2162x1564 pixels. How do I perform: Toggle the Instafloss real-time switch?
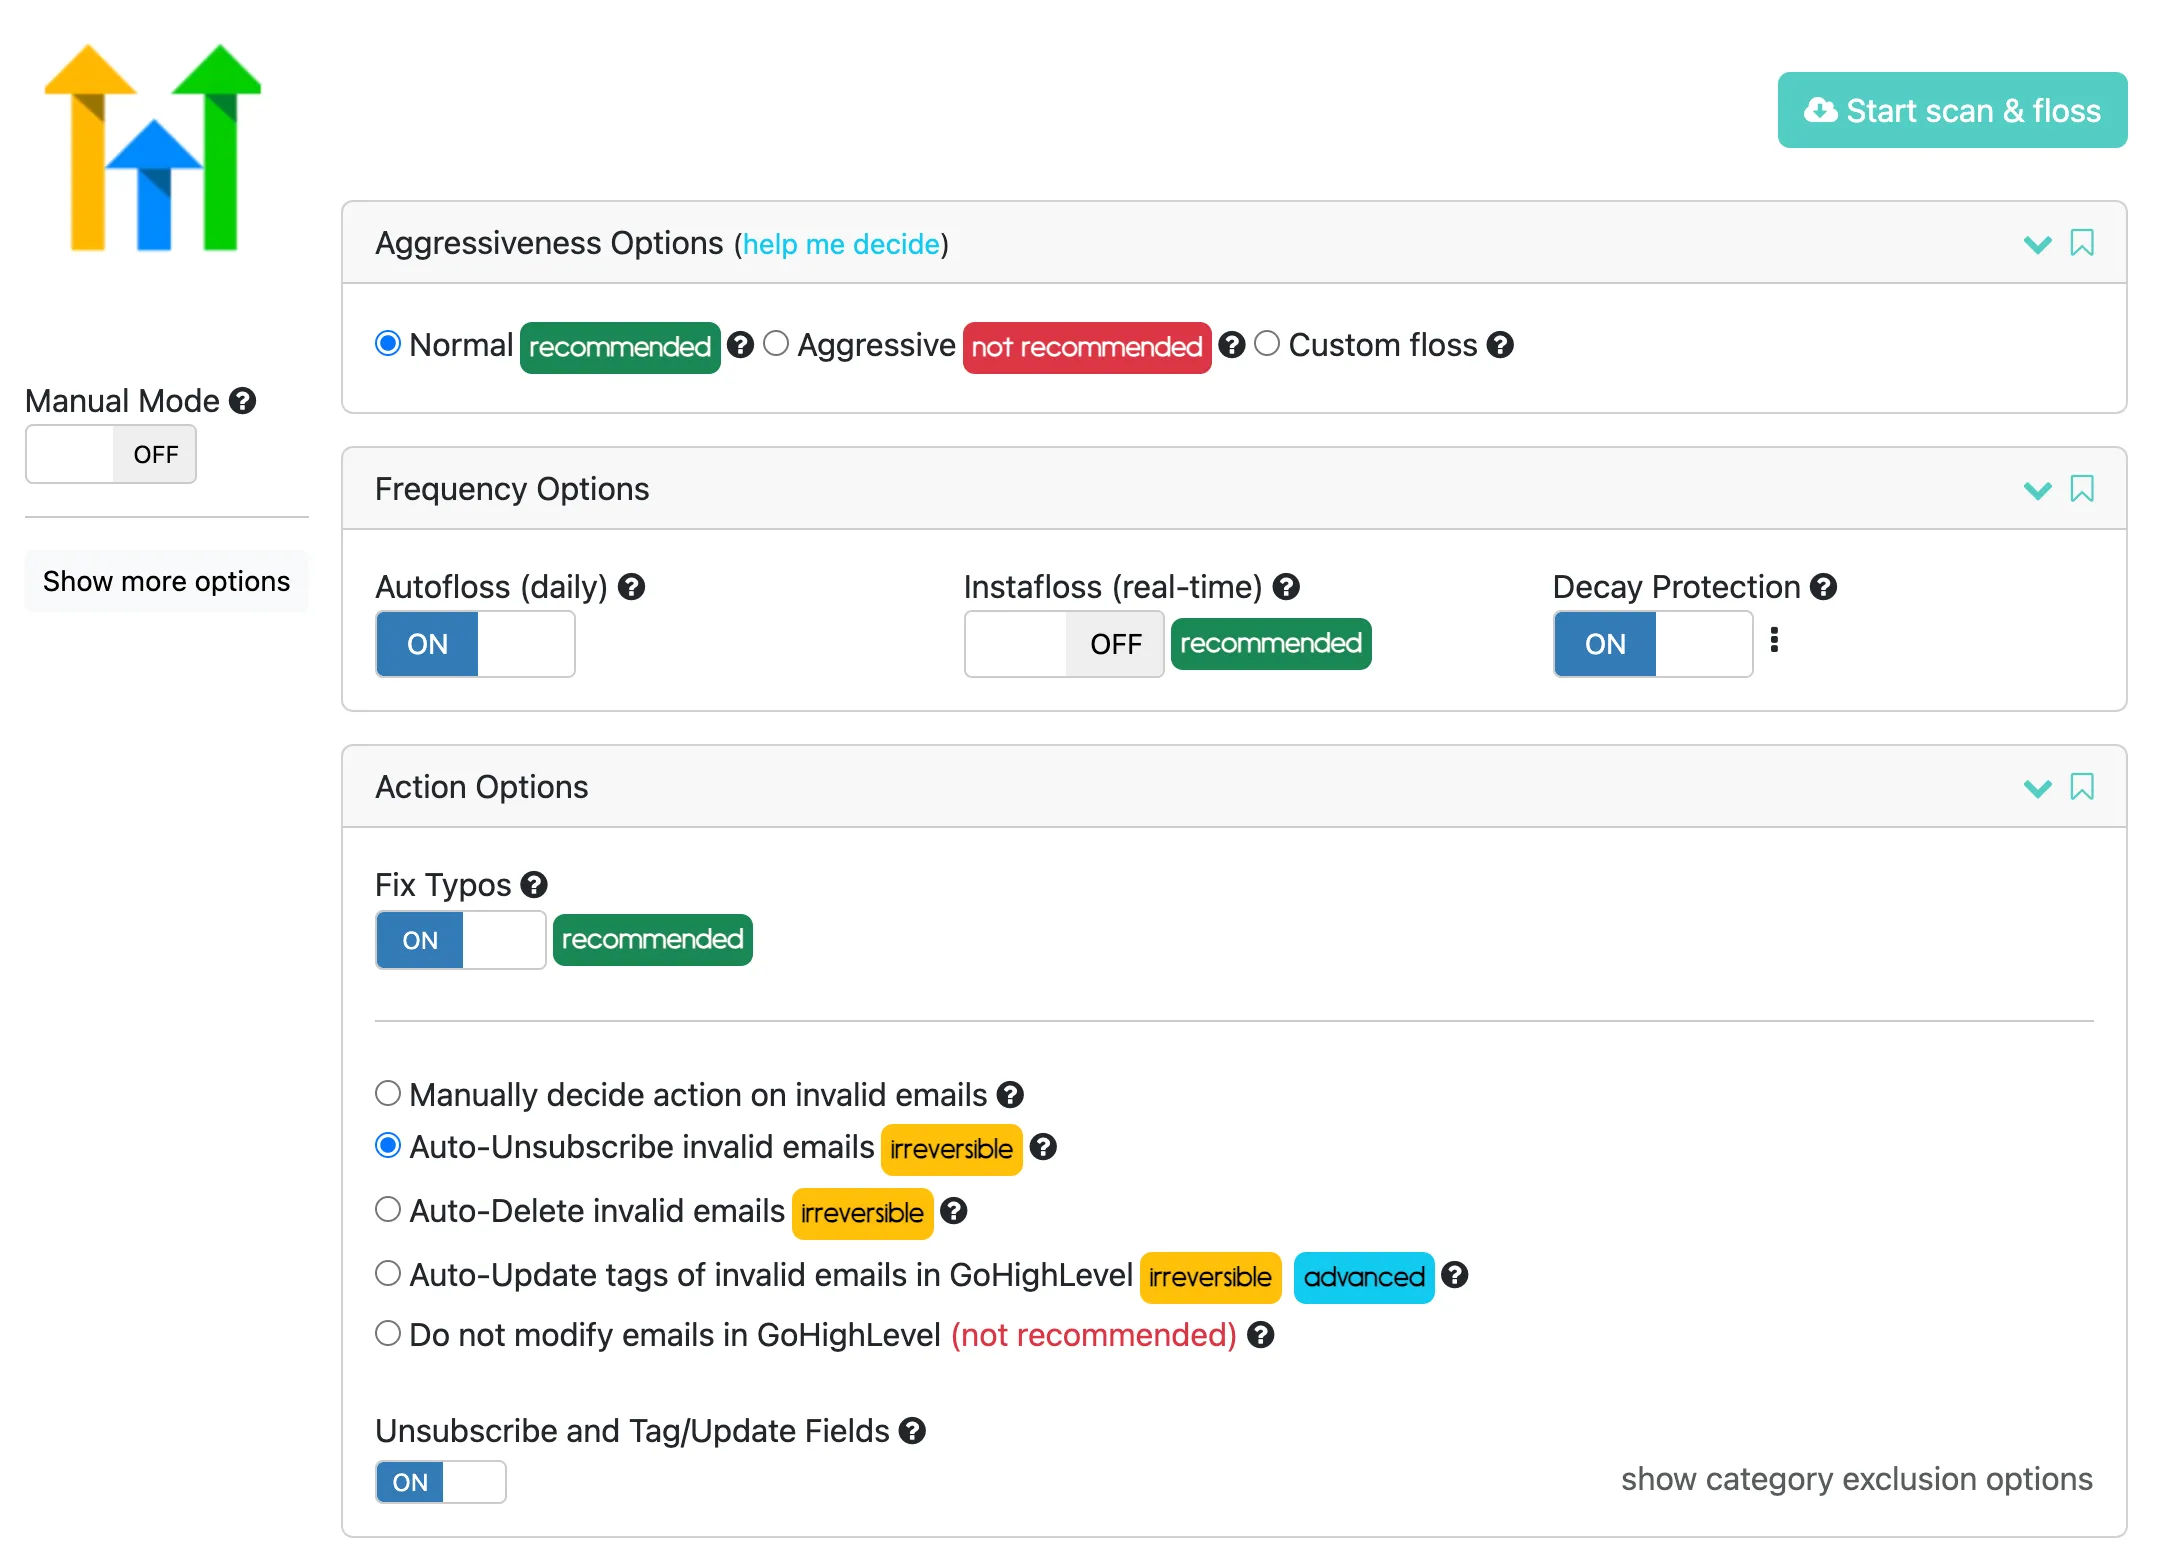pyautogui.click(x=1064, y=644)
